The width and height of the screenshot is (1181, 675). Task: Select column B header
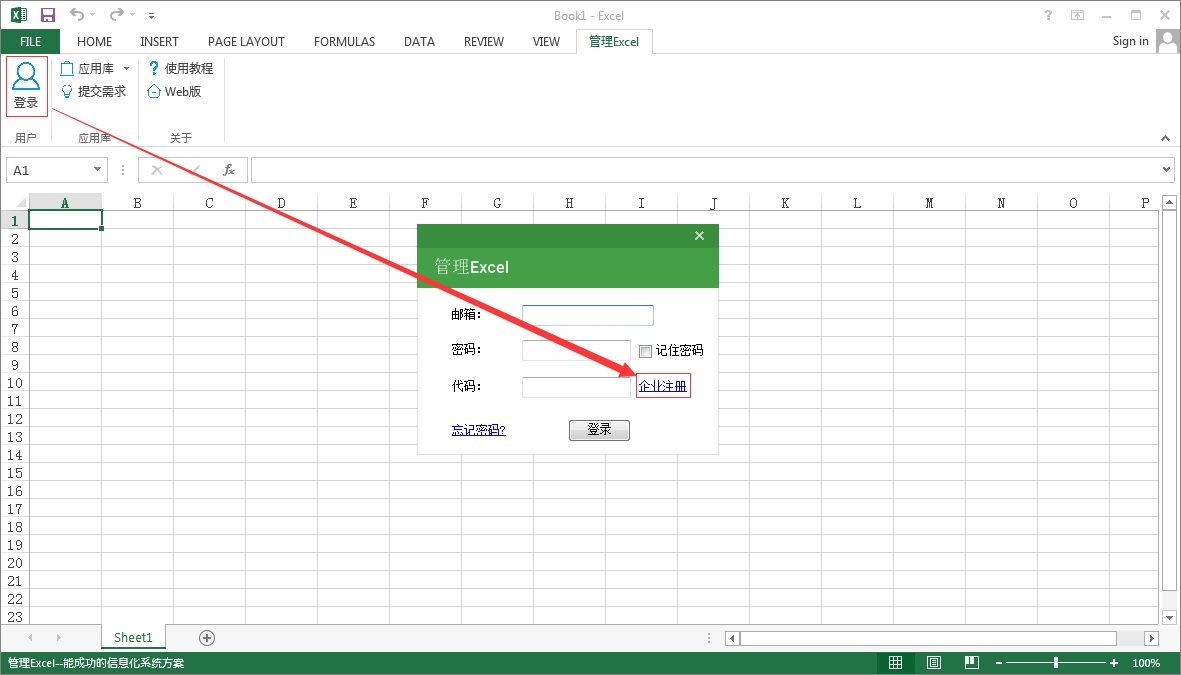137,203
